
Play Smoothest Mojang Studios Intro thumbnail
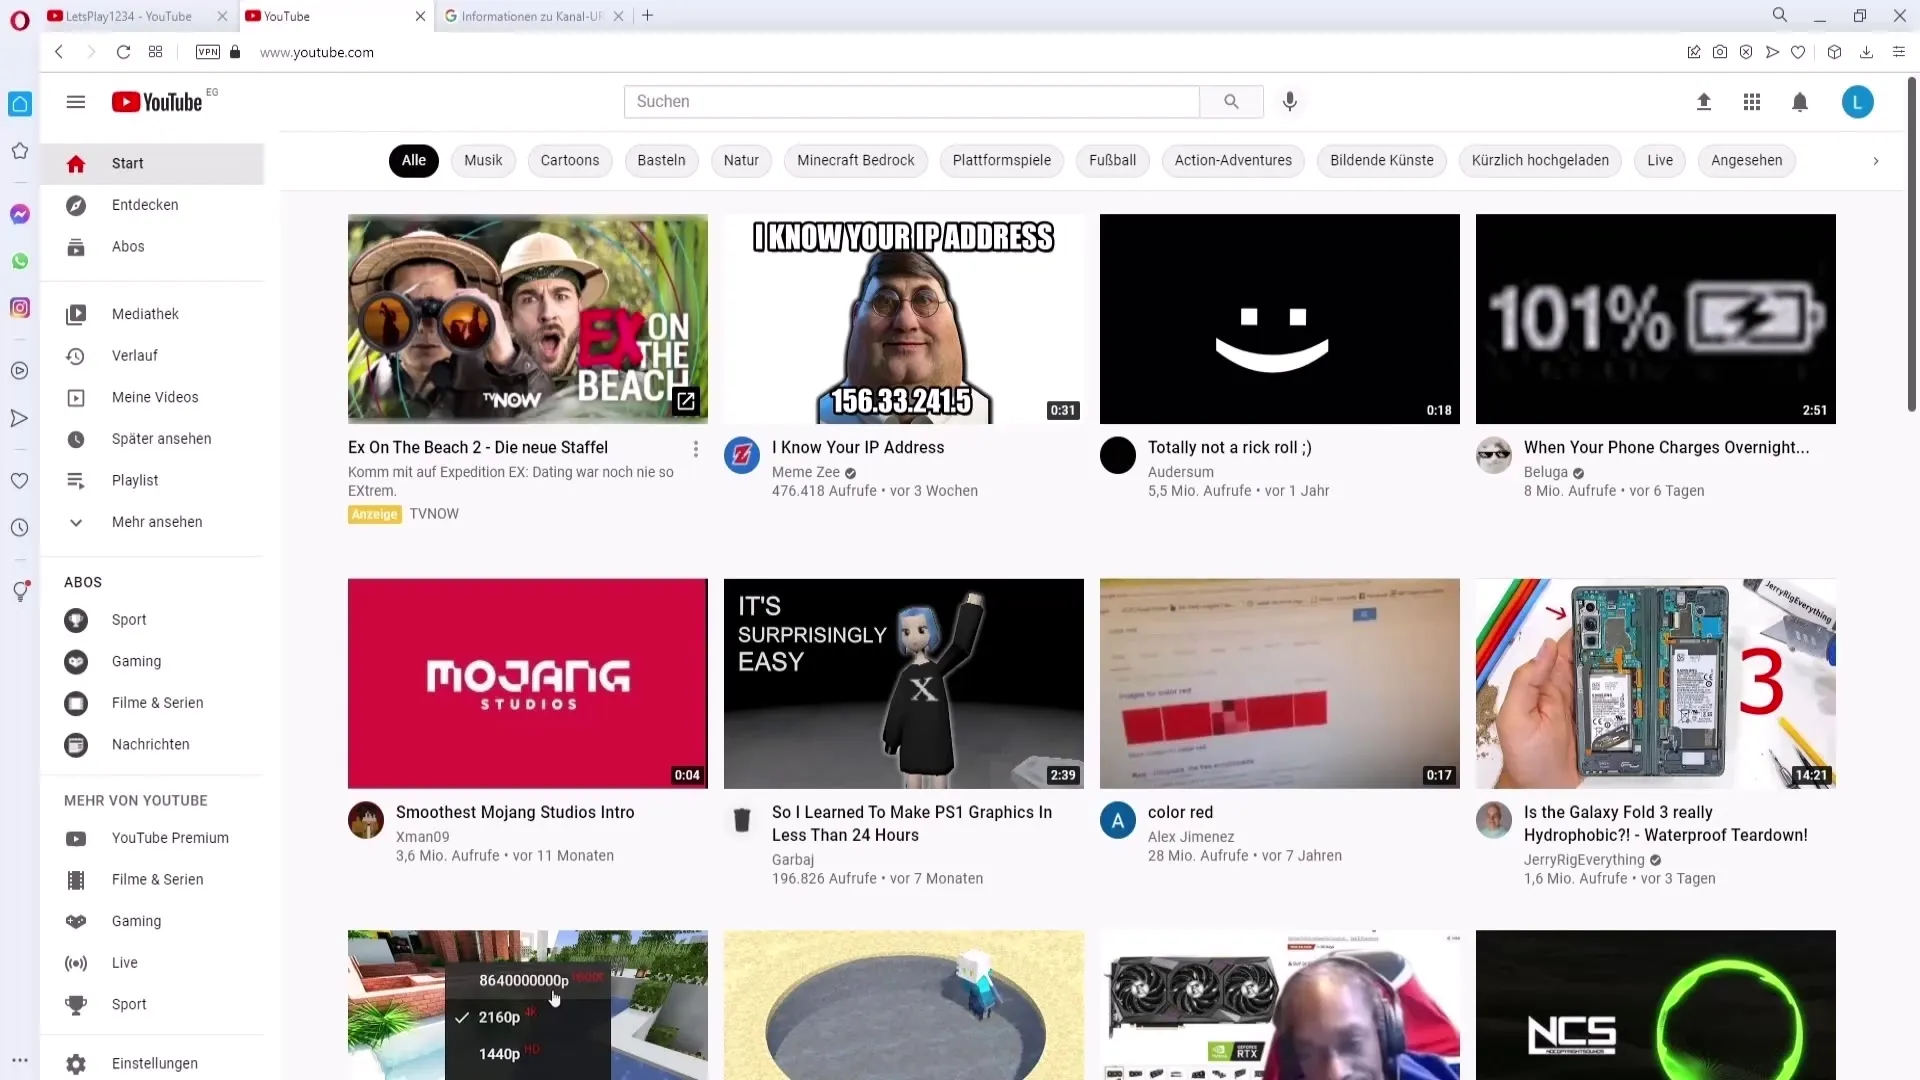(x=528, y=684)
